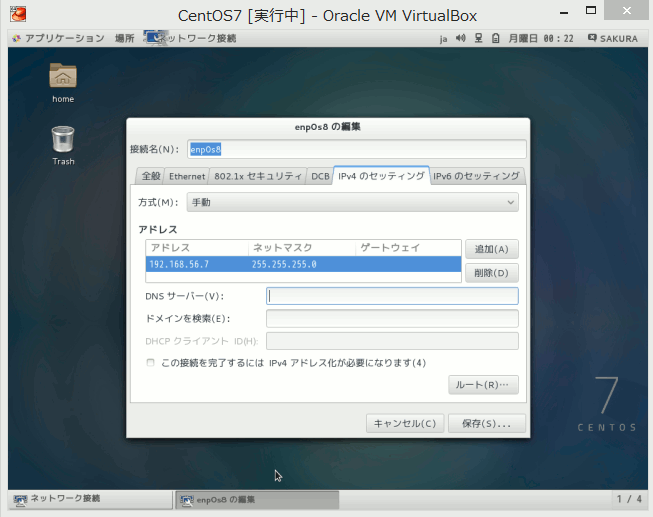Switch to the Ethernet tab

click(x=187, y=176)
